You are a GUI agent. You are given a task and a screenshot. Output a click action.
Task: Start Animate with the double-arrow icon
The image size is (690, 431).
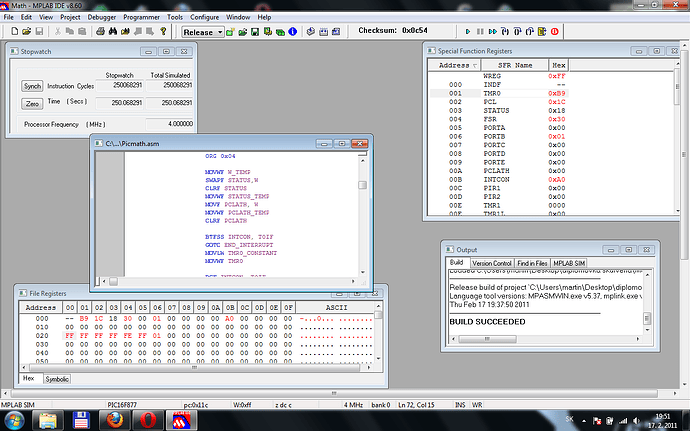coord(493,31)
